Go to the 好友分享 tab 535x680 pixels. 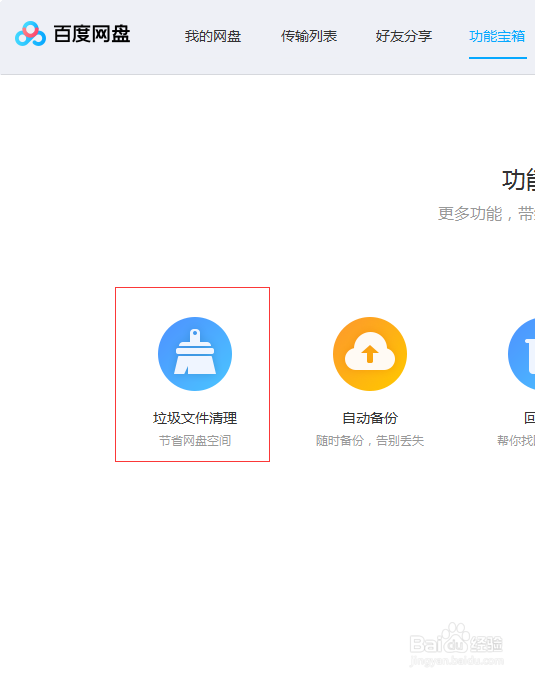click(404, 36)
